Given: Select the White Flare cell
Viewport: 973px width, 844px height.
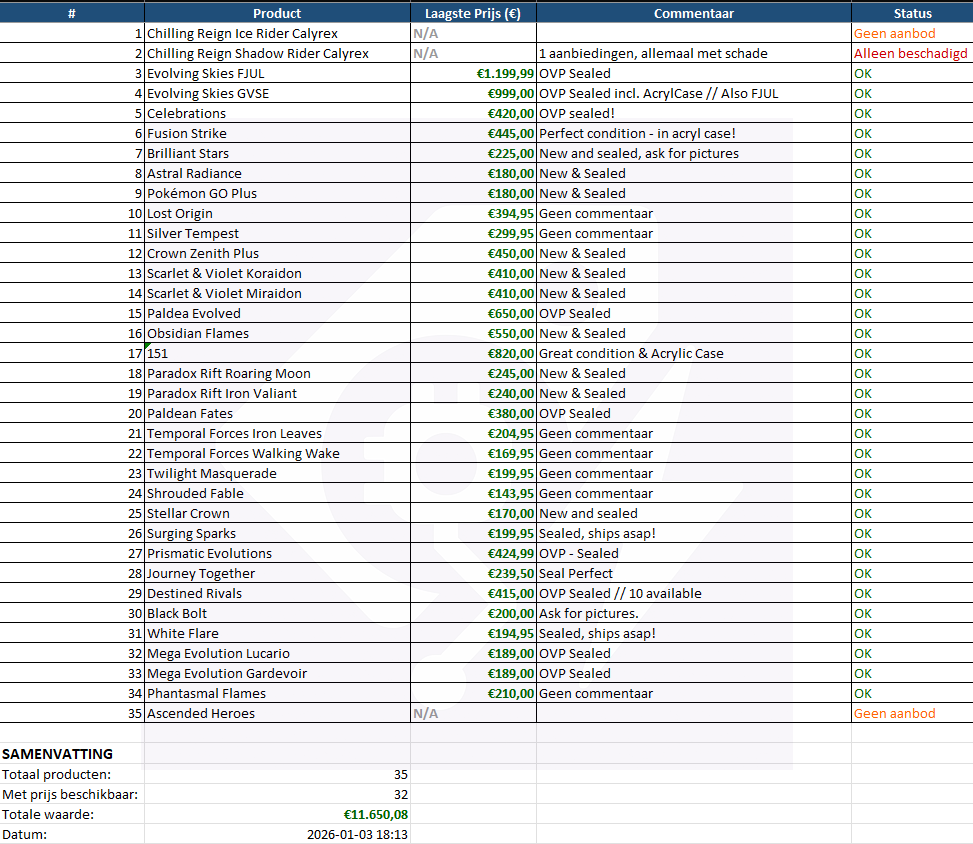Looking at the screenshot, I should 277,633.
